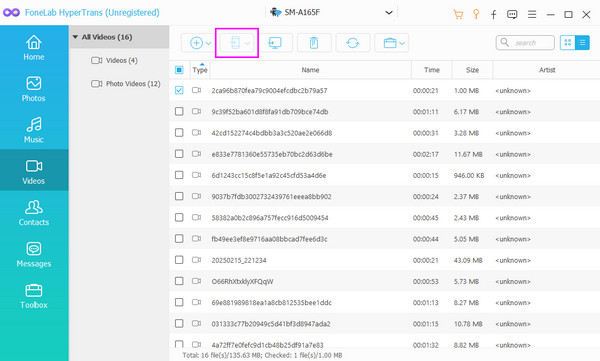
Task: Open the Home section in sidebar
Action: click(x=34, y=48)
